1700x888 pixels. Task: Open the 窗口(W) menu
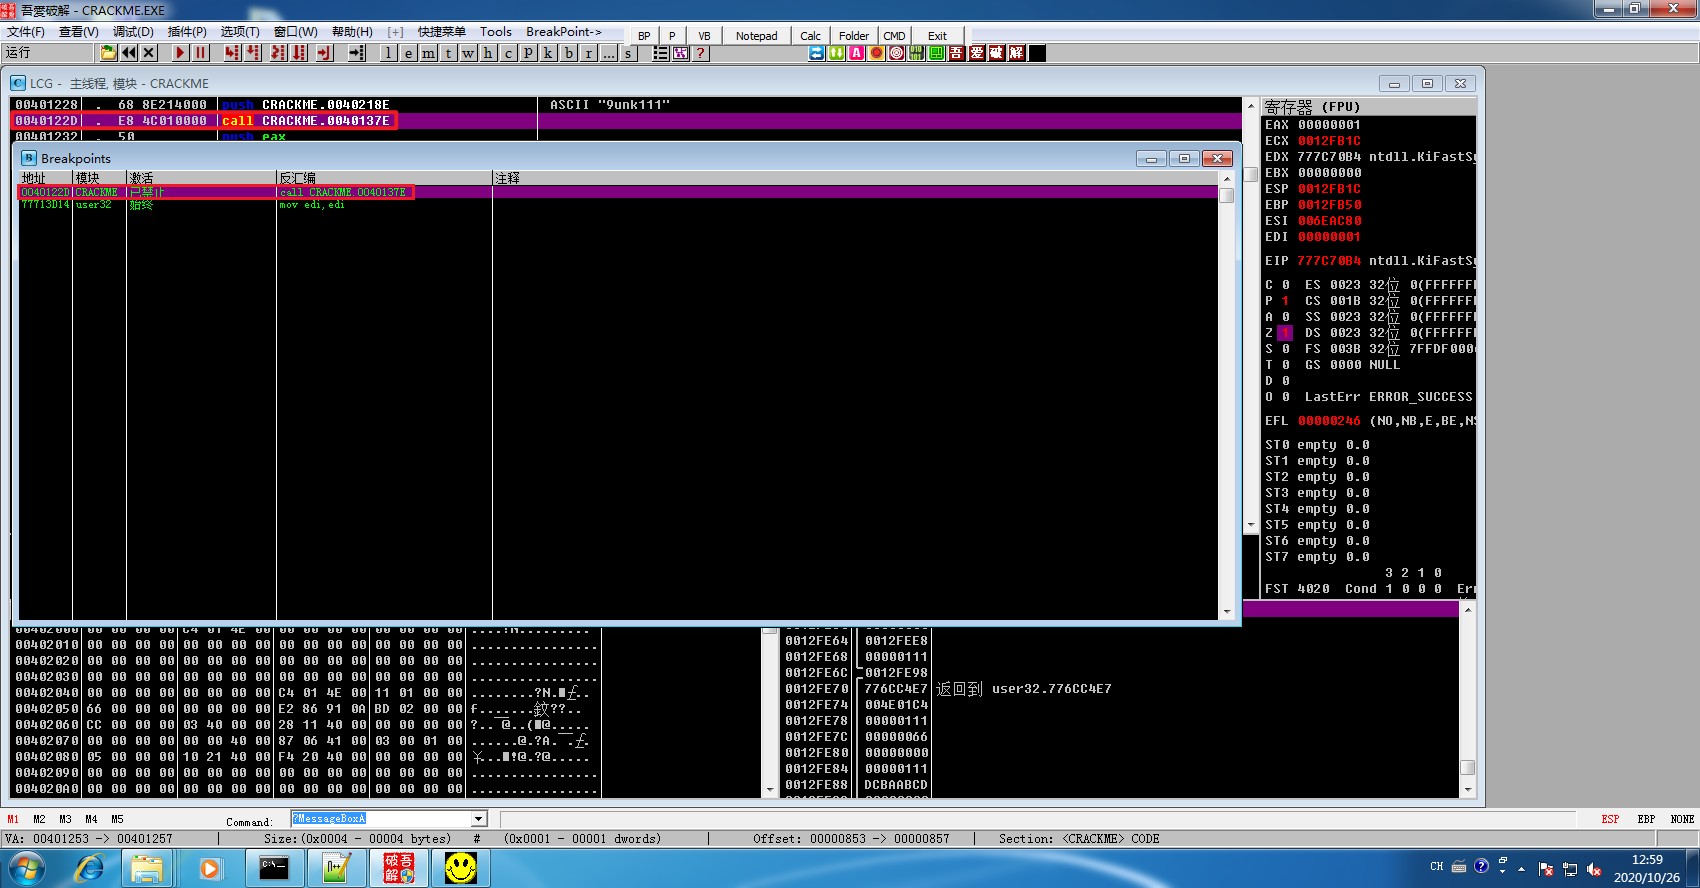pyautogui.click(x=296, y=32)
